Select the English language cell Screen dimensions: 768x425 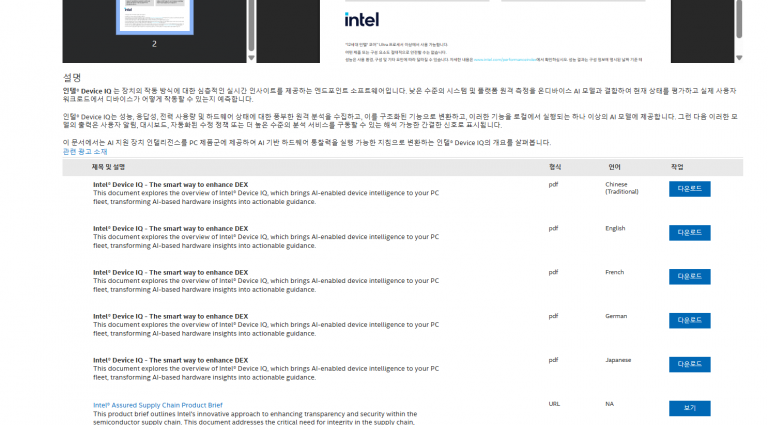[x=615, y=228]
